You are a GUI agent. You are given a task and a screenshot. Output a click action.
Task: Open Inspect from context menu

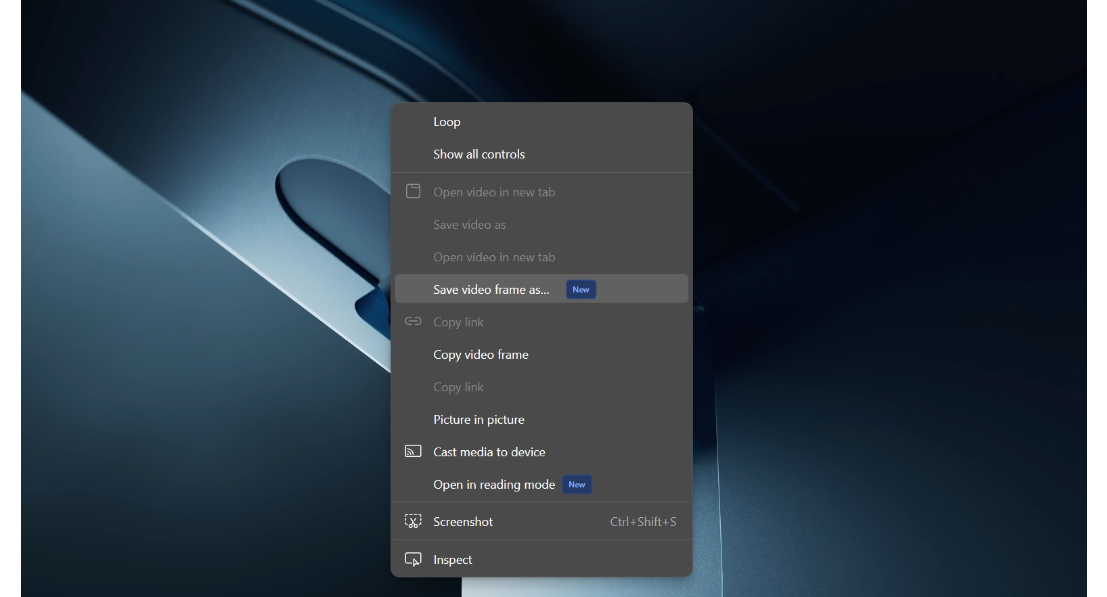pos(541,560)
